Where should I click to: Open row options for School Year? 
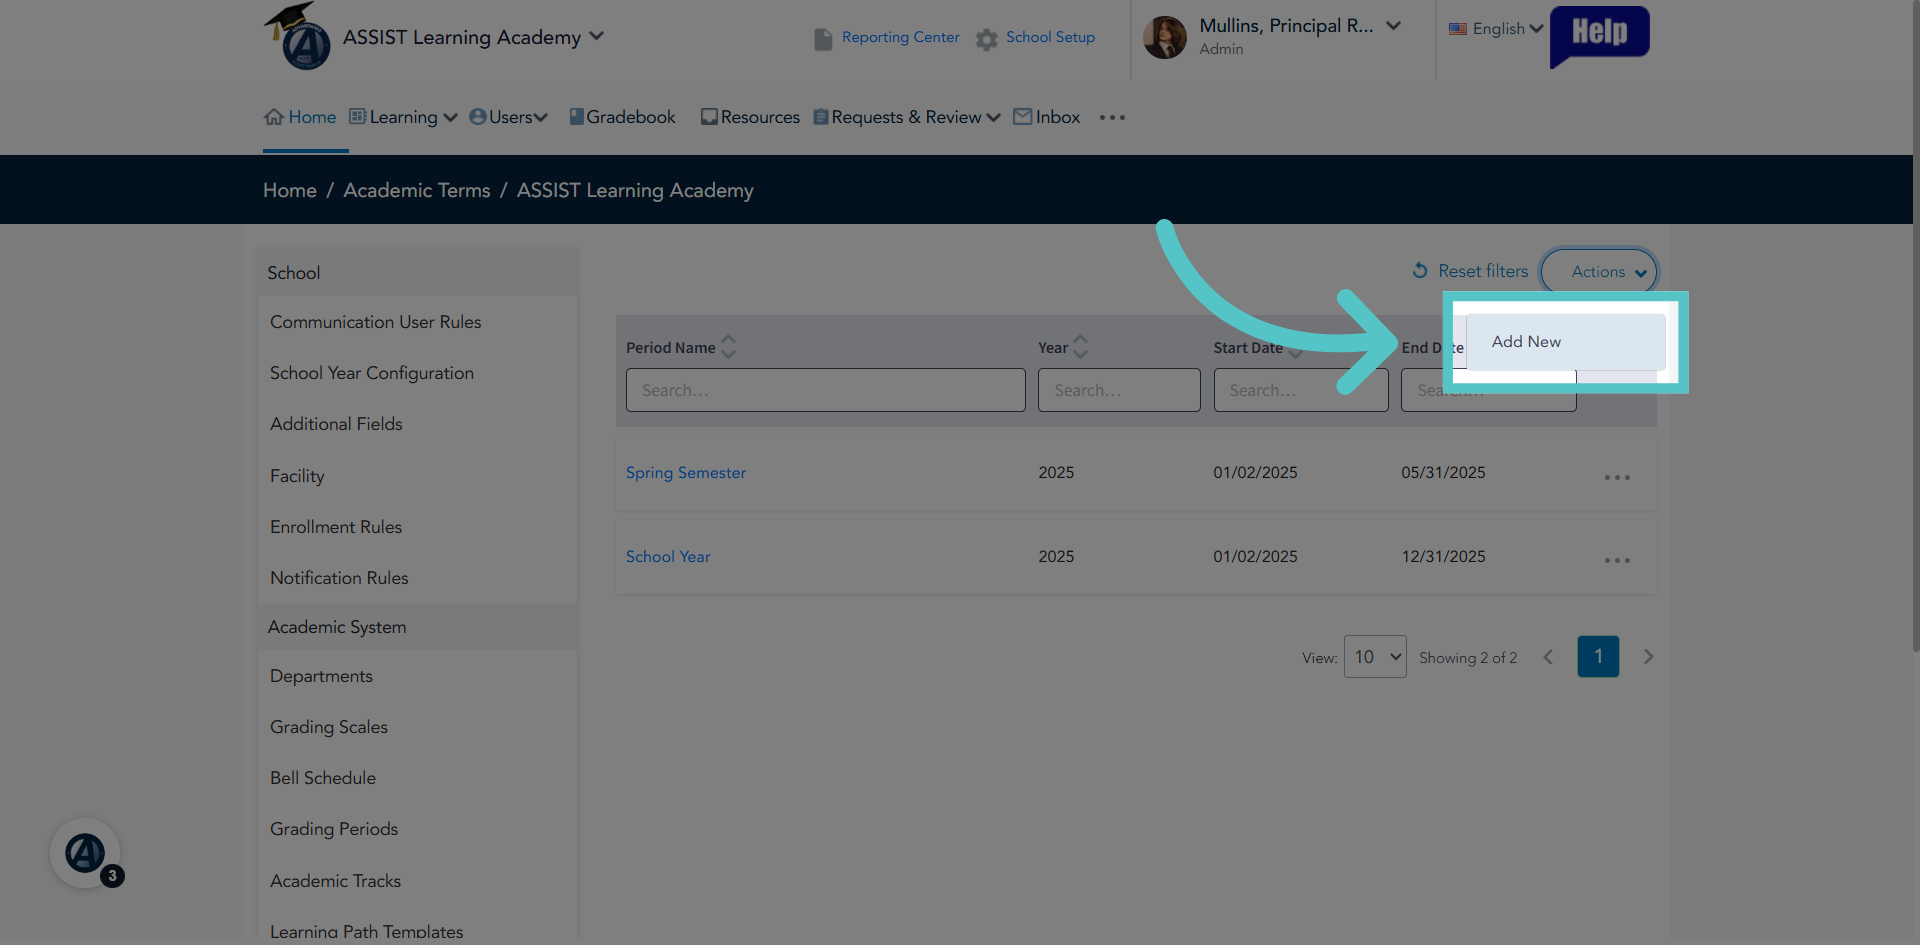(x=1617, y=561)
